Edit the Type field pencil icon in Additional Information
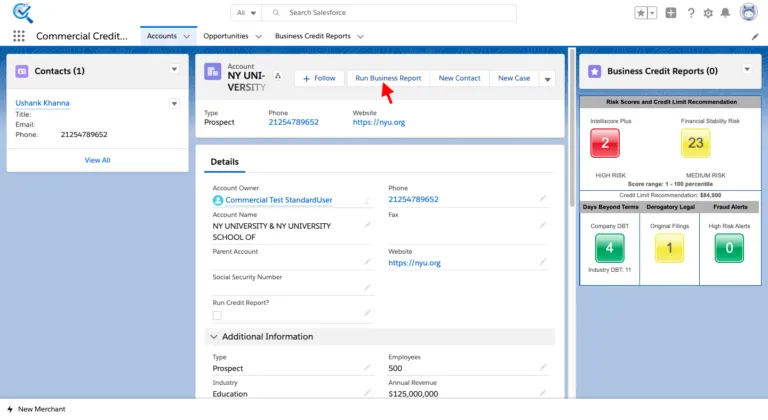This screenshot has height=420, width=768. (367, 368)
